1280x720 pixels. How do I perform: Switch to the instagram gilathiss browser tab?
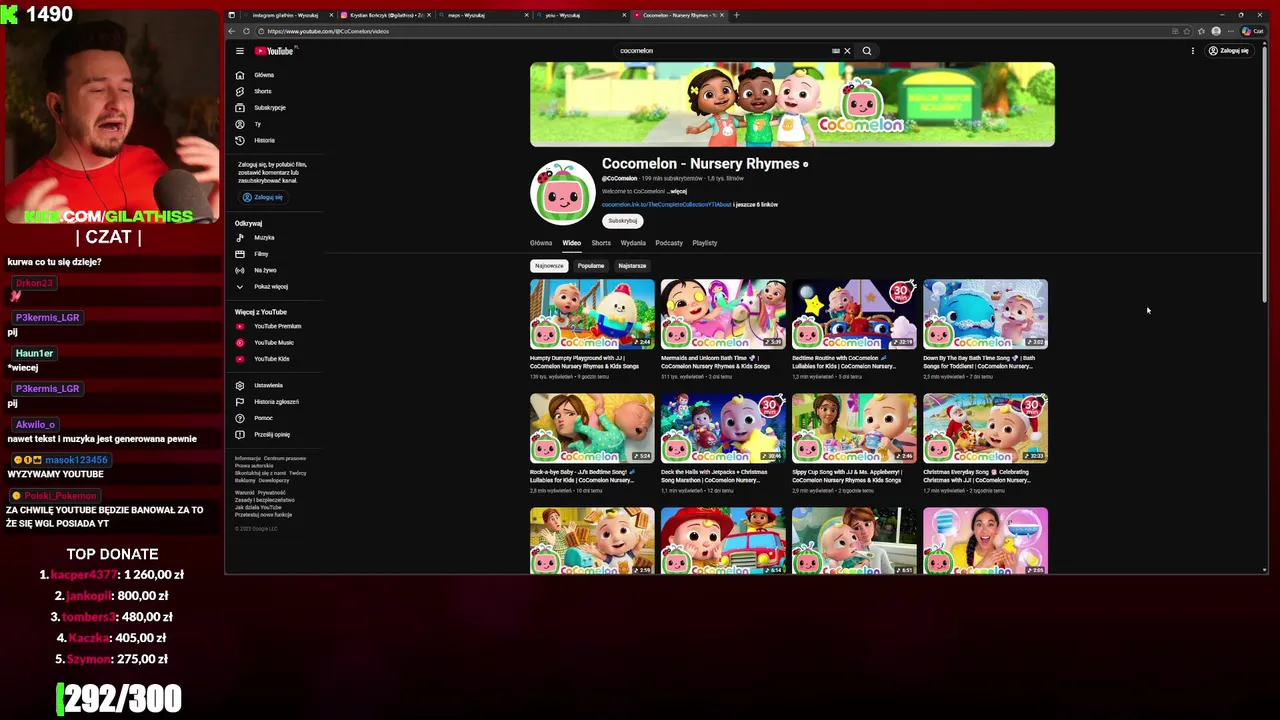tap(285, 15)
